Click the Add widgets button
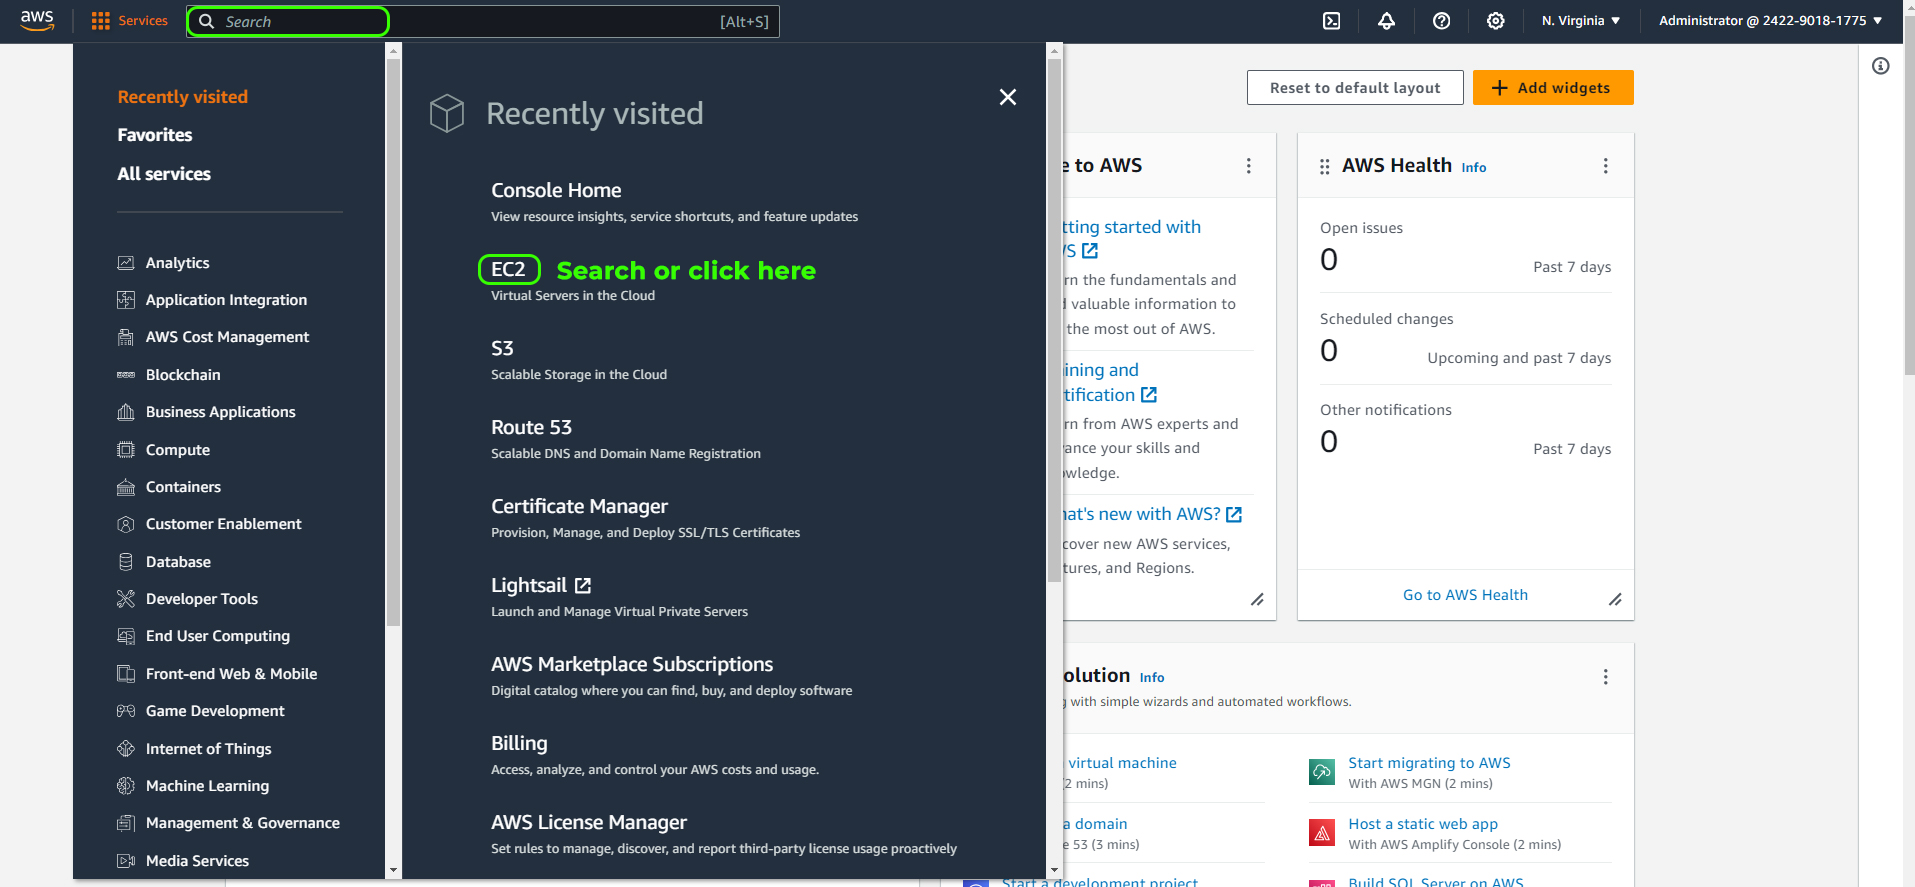The height and width of the screenshot is (887, 1915). [1553, 88]
